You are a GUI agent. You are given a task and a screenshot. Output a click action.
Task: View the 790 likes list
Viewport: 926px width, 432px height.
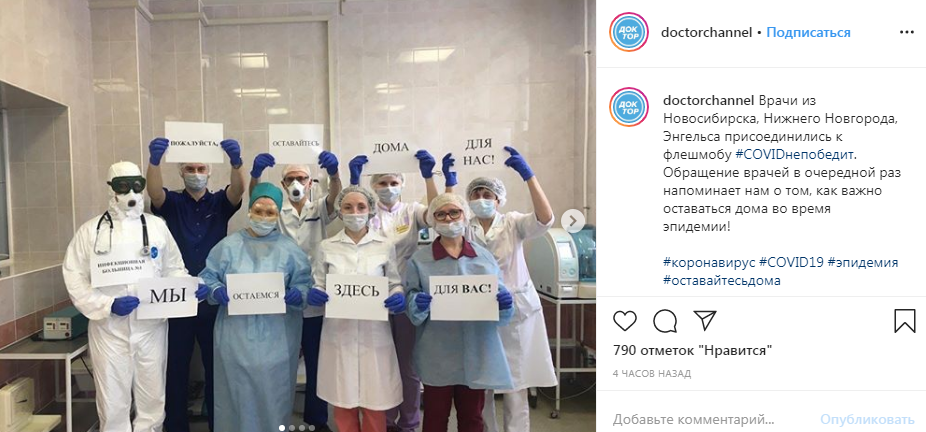pyautogui.click(x=693, y=351)
